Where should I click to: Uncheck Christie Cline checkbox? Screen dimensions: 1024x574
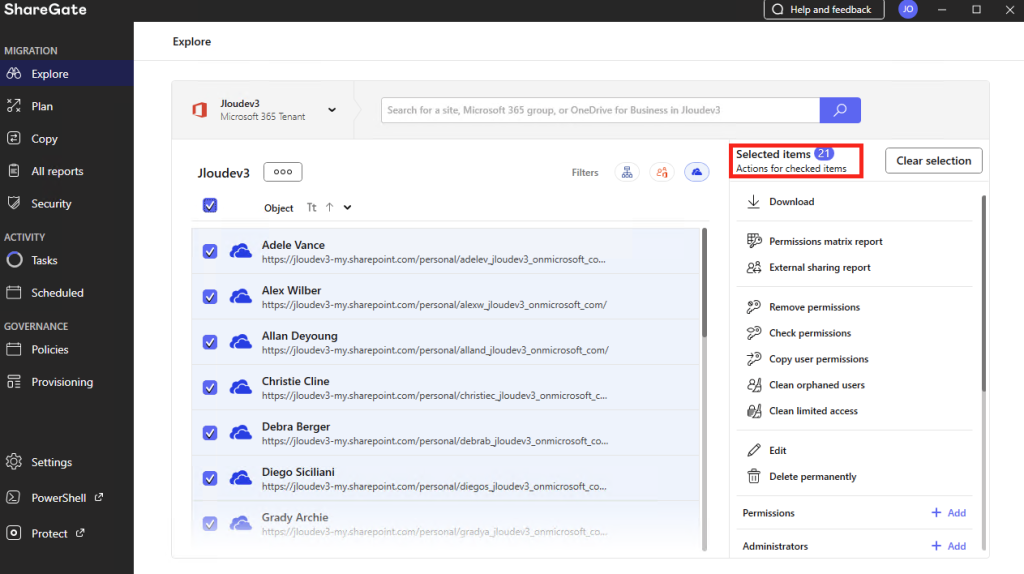click(210, 387)
